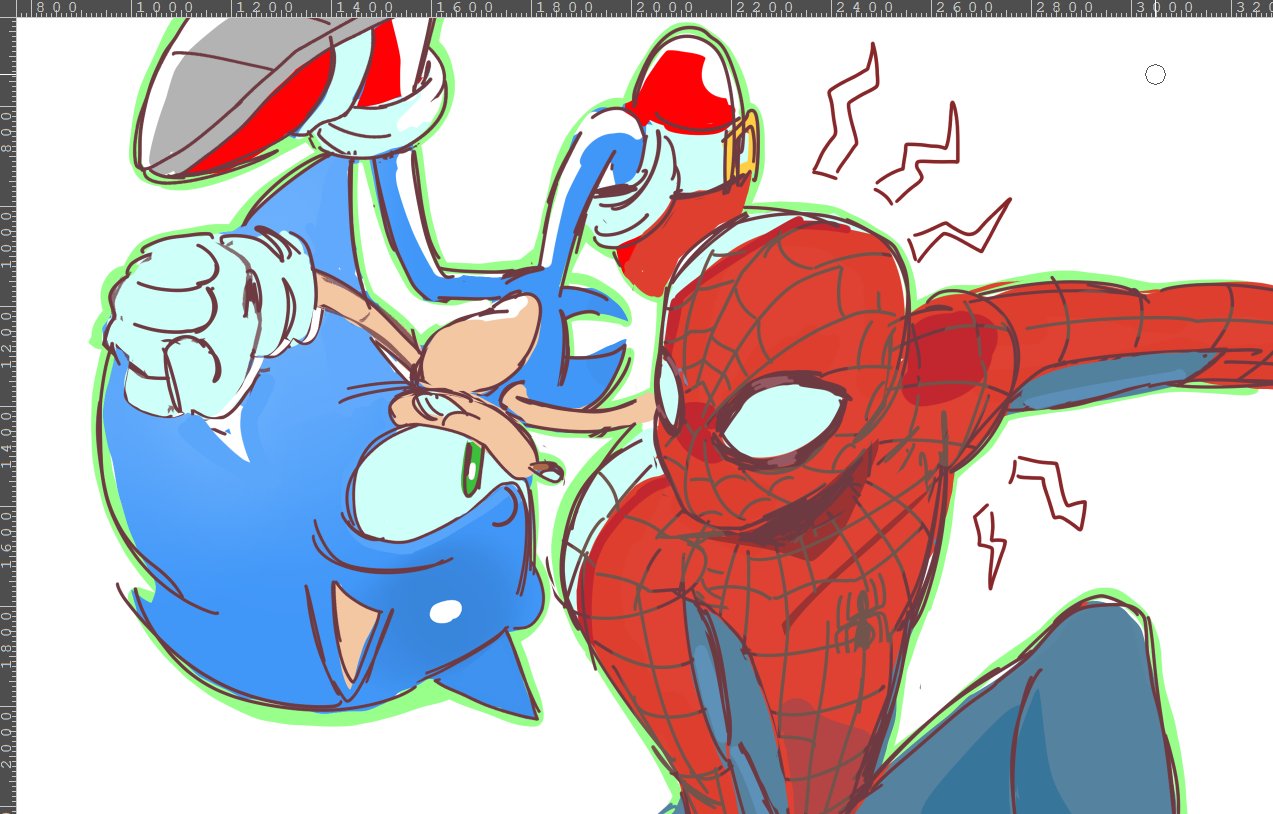The width and height of the screenshot is (1273, 814).
Task: Click Sonic's clenched white glove fist
Action: click(x=185, y=325)
